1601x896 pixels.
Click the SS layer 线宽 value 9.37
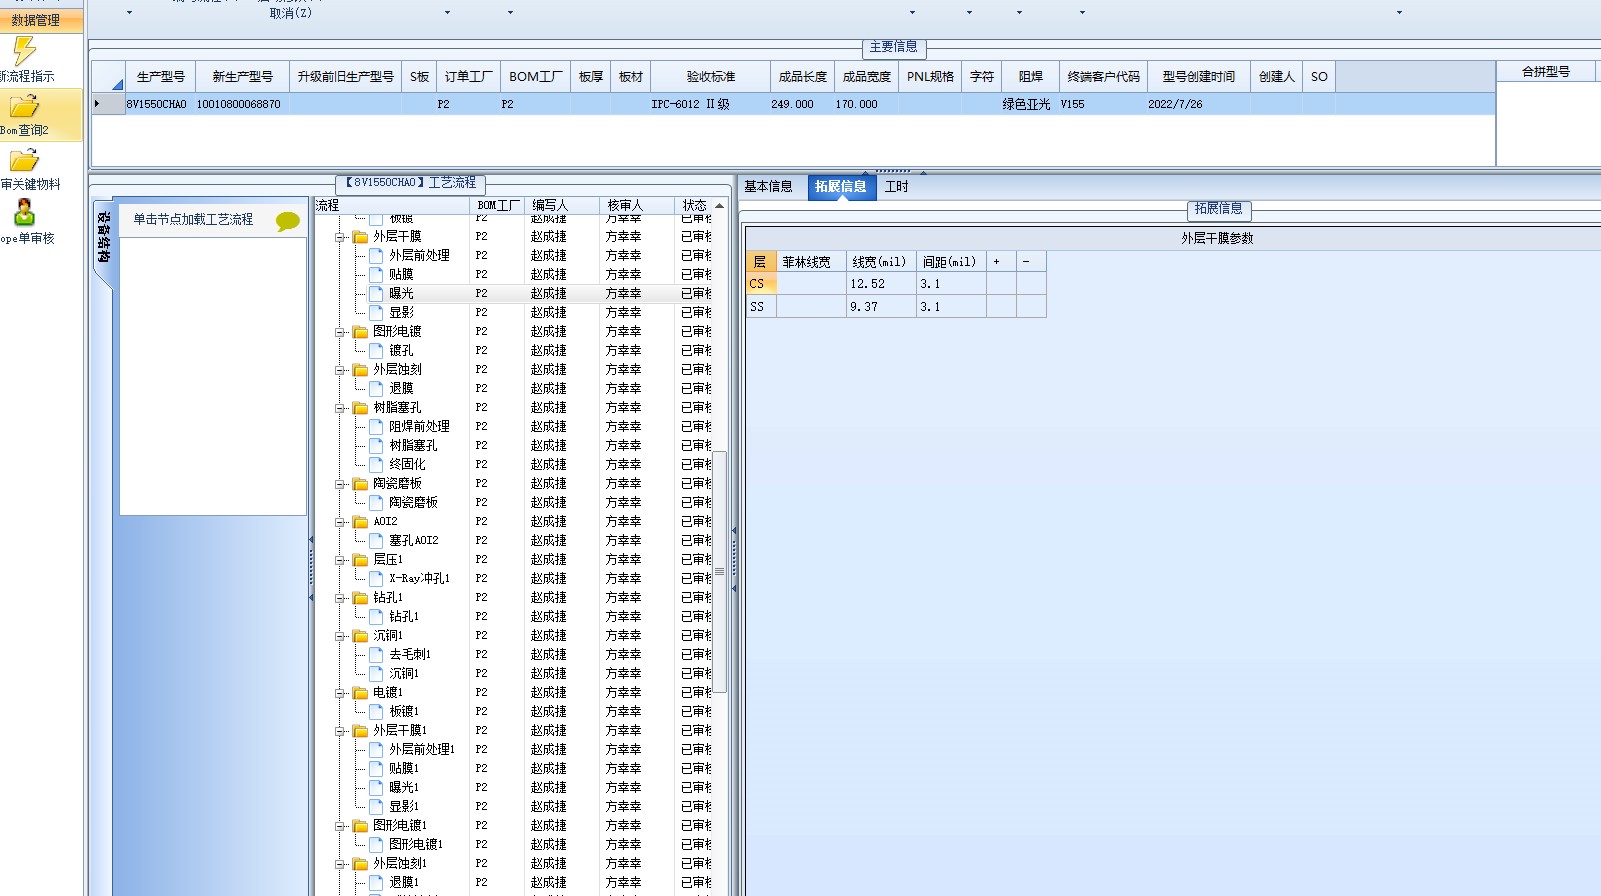pos(881,307)
